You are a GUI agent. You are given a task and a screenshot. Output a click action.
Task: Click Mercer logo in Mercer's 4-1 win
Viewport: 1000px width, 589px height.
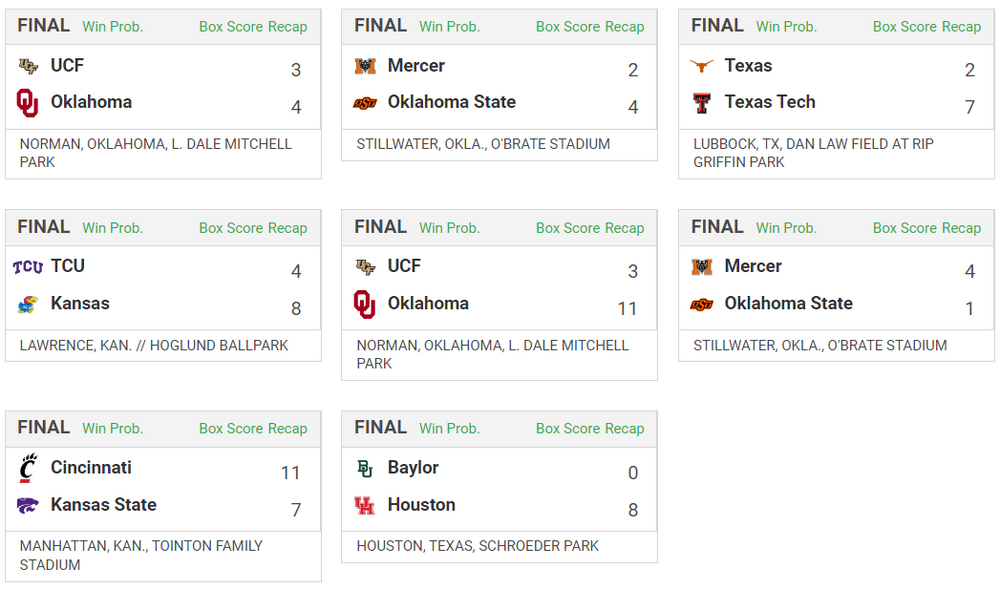coord(701,267)
